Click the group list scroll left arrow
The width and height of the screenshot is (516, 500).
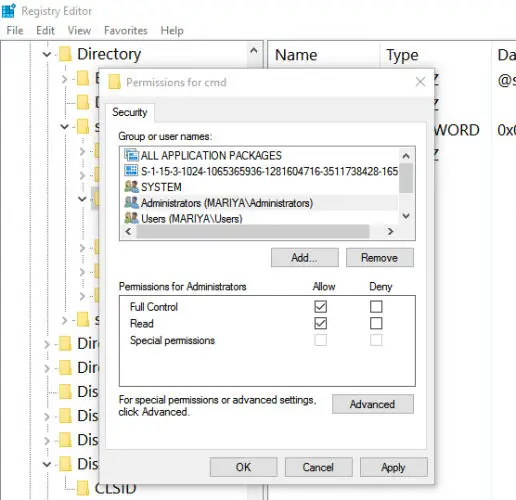tap(128, 231)
